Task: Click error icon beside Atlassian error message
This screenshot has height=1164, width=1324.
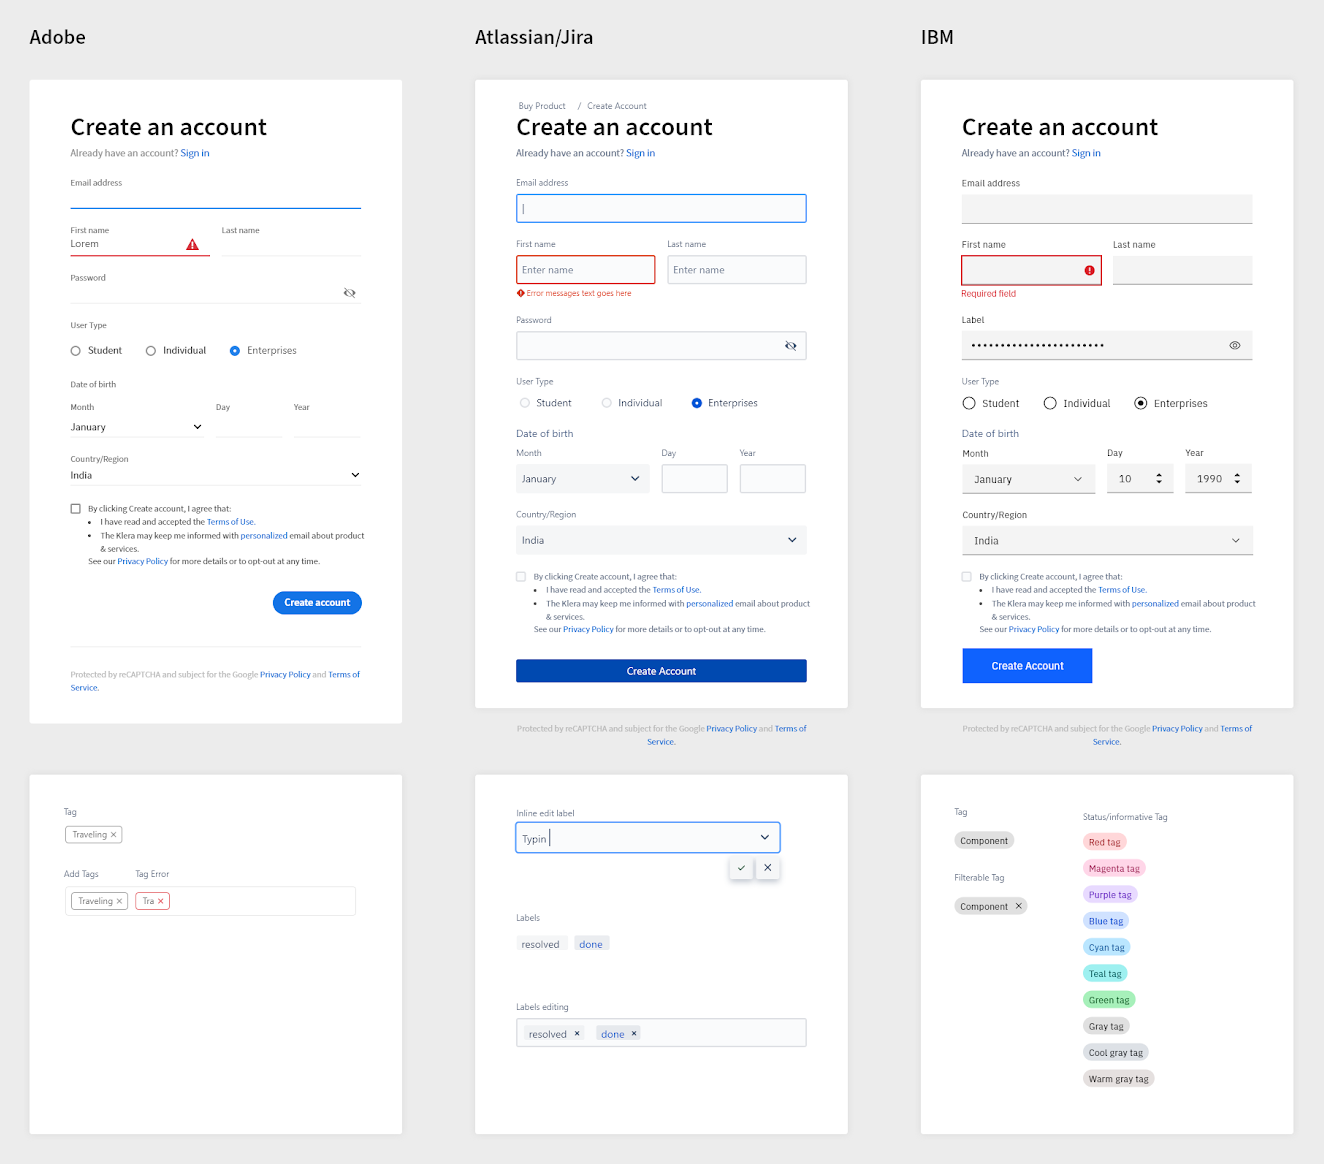Action: [520, 293]
